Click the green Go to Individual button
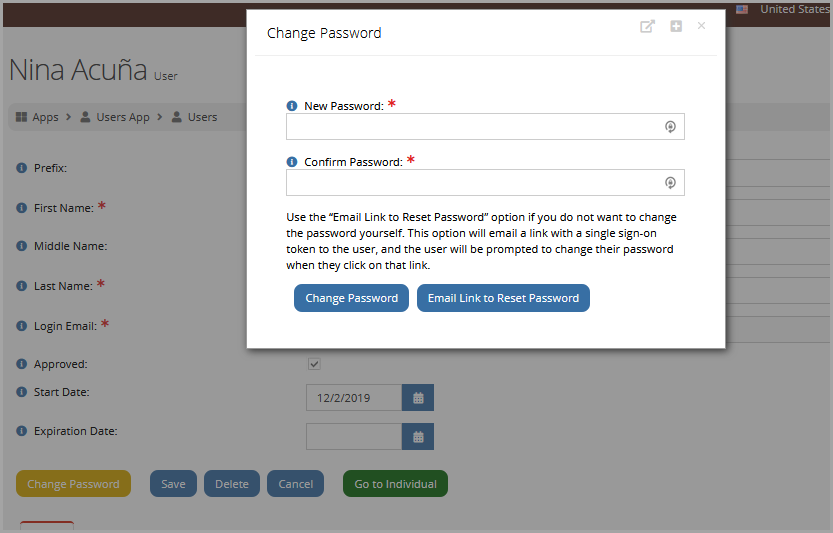The height and width of the screenshot is (533, 833). [395, 484]
